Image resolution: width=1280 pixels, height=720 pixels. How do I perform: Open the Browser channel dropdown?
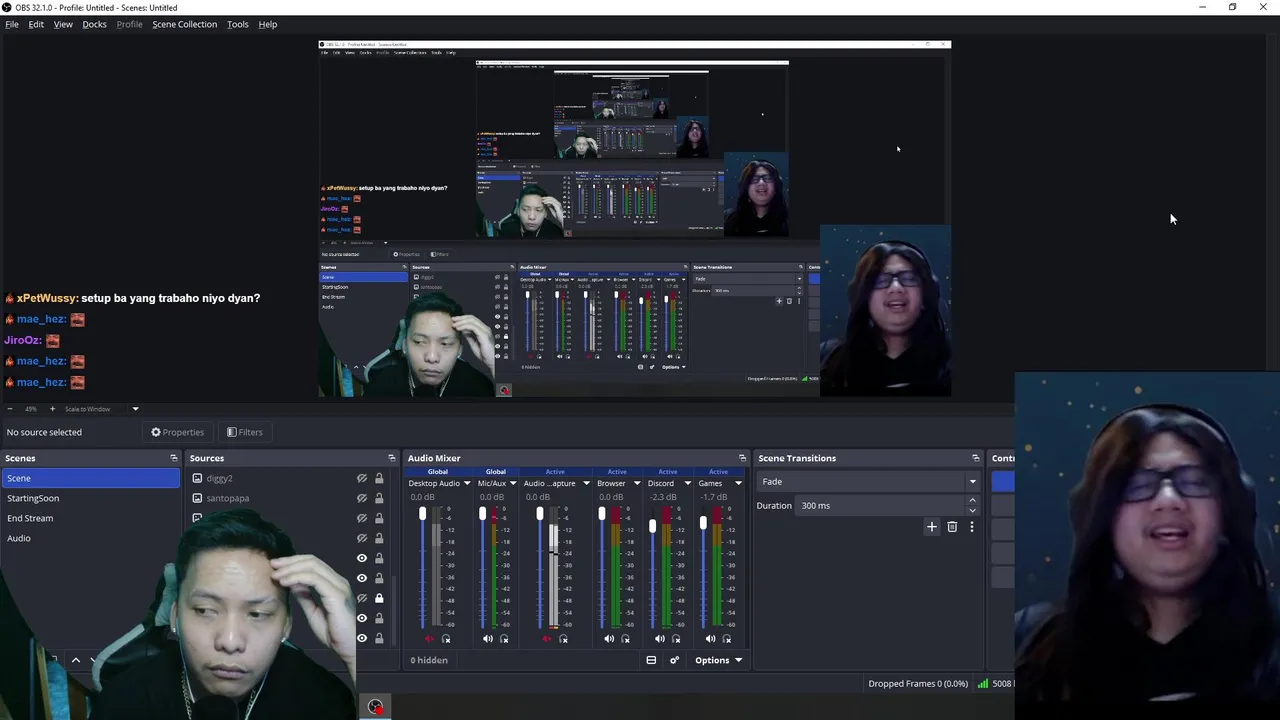(636, 483)
